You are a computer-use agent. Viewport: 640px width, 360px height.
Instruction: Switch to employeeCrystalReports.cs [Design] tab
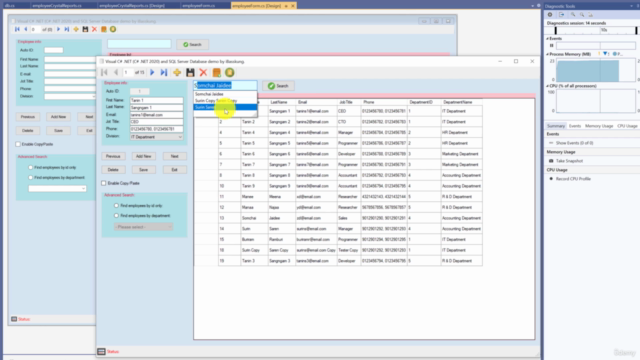[132, 6]
